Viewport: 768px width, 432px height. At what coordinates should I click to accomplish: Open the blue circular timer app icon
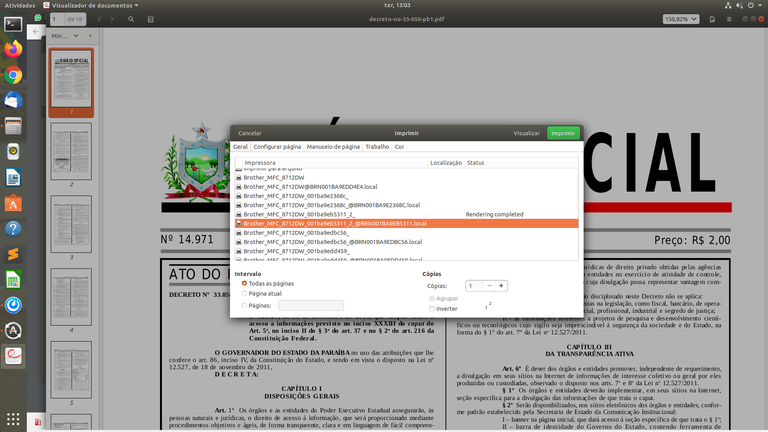pos(13,305)
